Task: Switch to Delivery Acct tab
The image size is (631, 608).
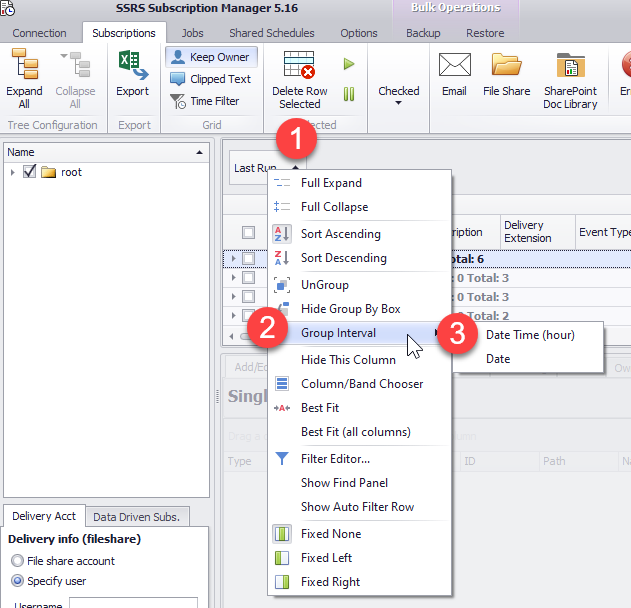Action: pos(44,516)
